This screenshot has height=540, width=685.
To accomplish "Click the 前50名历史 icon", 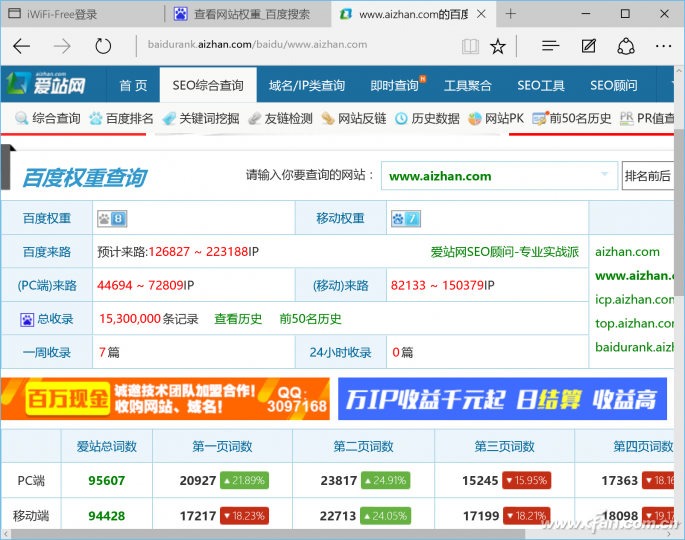I will [540, 118].
